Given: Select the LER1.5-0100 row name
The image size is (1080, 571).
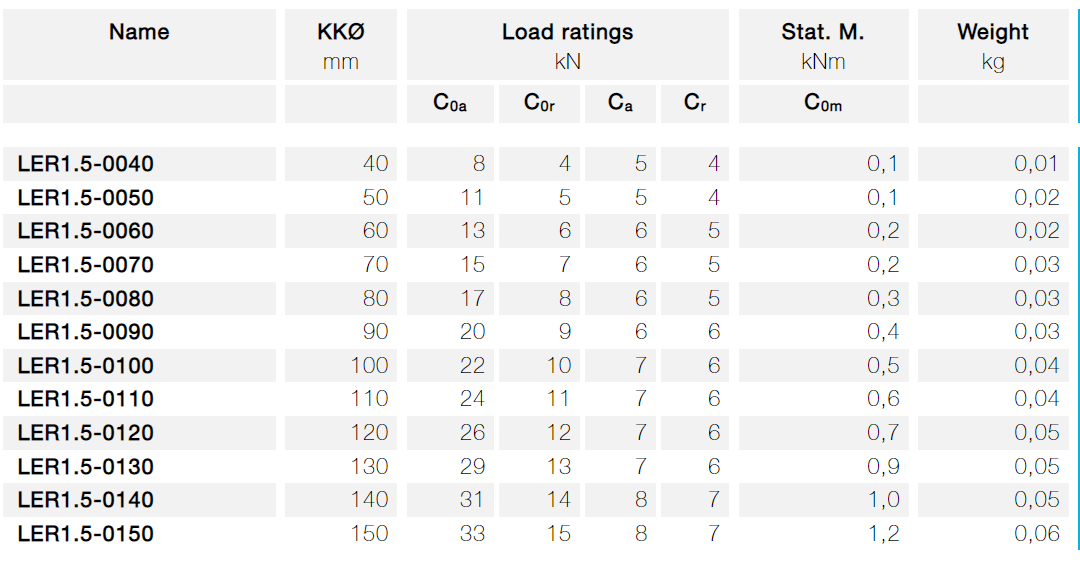Looking at the screenshot, I should tap(85, 366).
